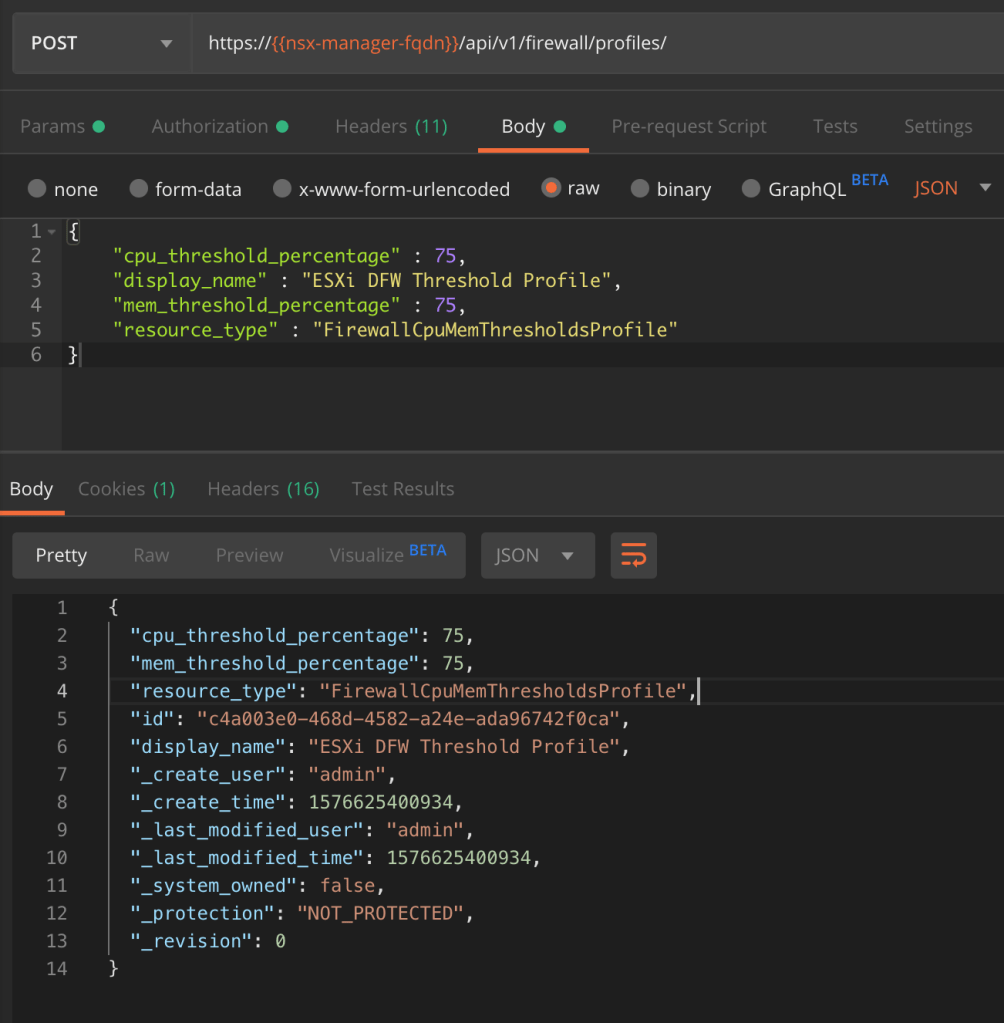Go to the request Headers (11) tab
Screen dimensions: 1004x1023
click(x=391, y=126)
